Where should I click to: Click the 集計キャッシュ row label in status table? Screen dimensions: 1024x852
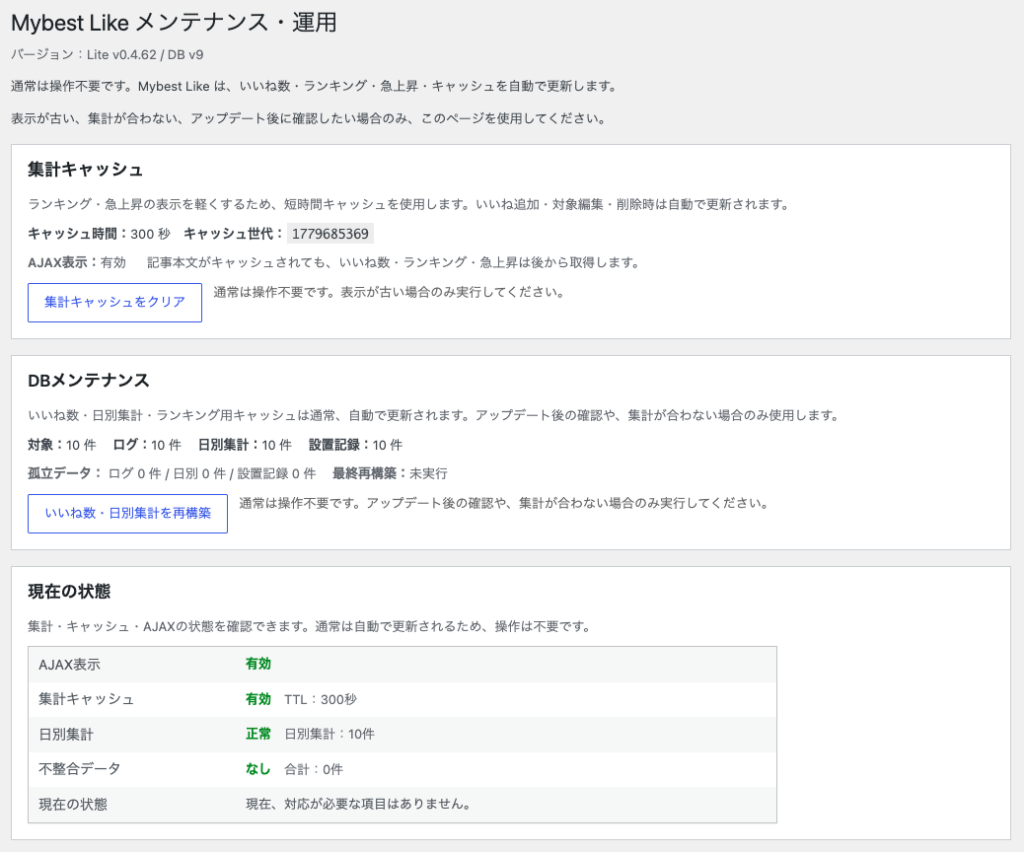tap(86, 699)
